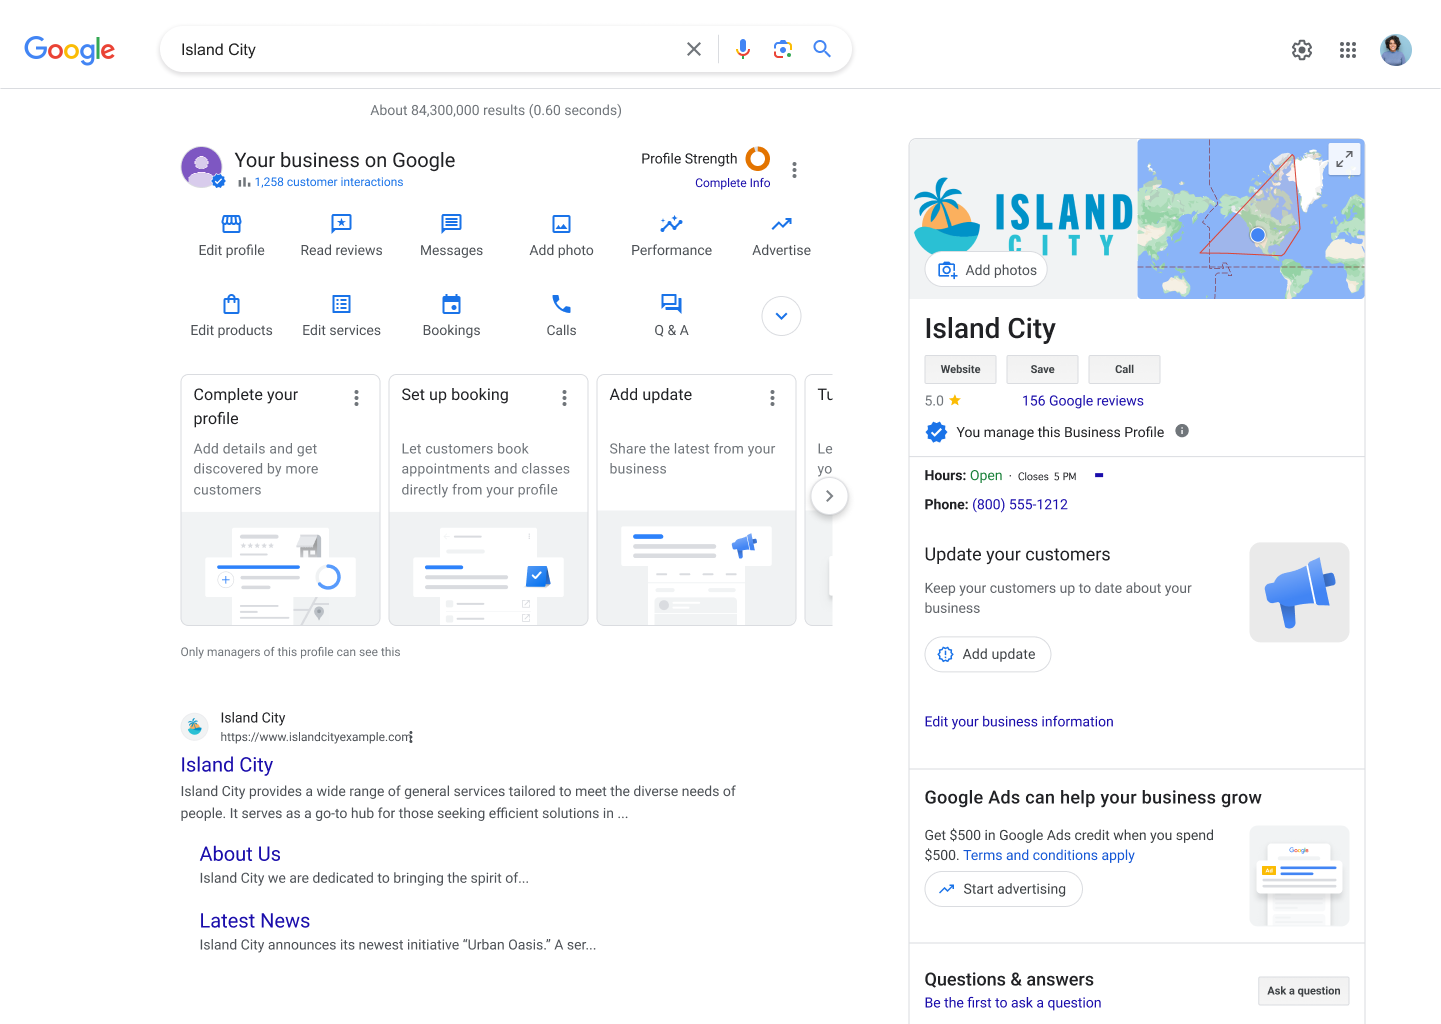This screenshot has height=1024, width=1441.
Task: Open Bookings
Action: [x=451, y=316]
